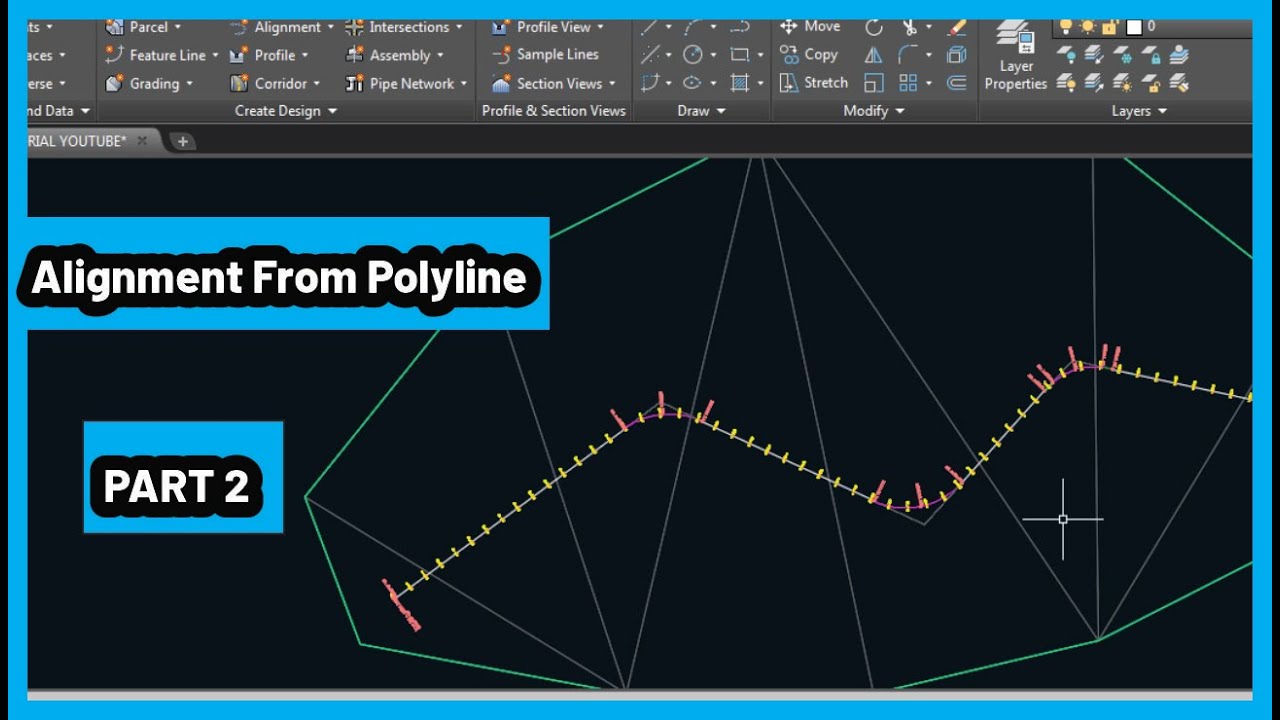
Task: Select the Line tool in Draw panel
Action: (x=651, y=27)
